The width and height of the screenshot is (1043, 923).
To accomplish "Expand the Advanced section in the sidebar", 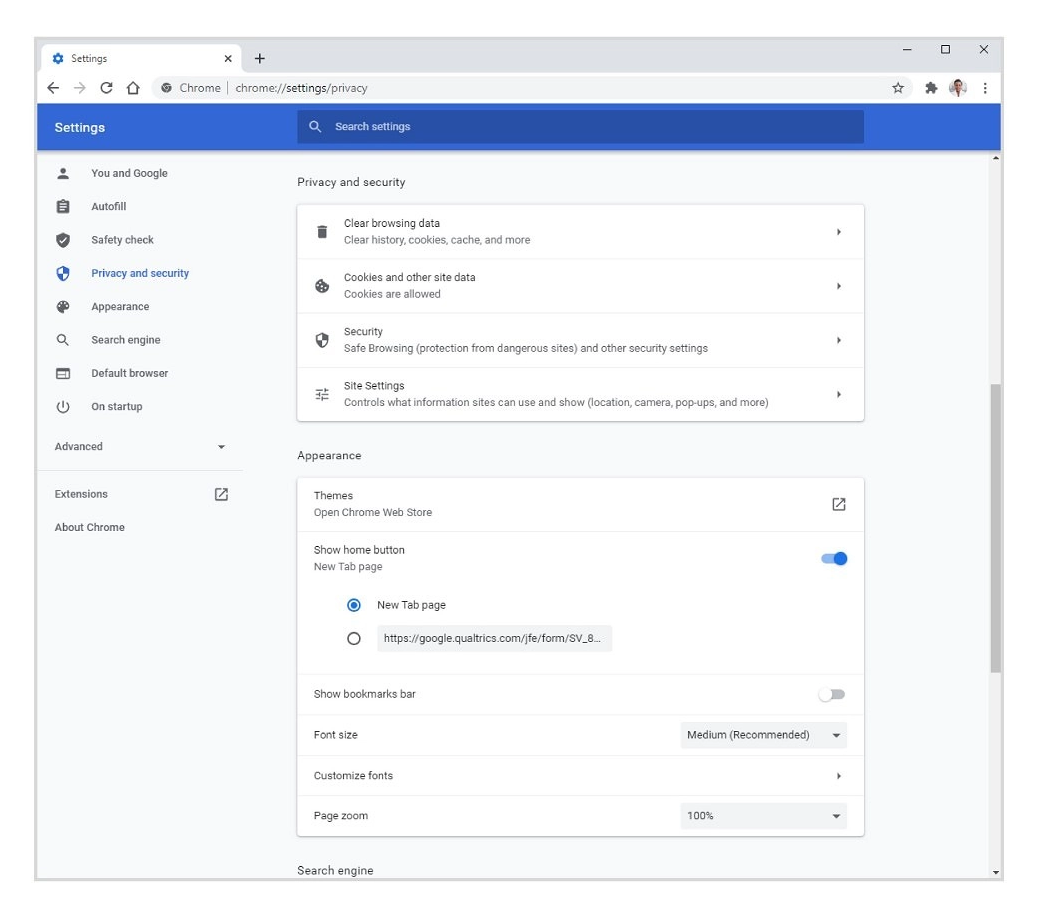I will 140,446.
